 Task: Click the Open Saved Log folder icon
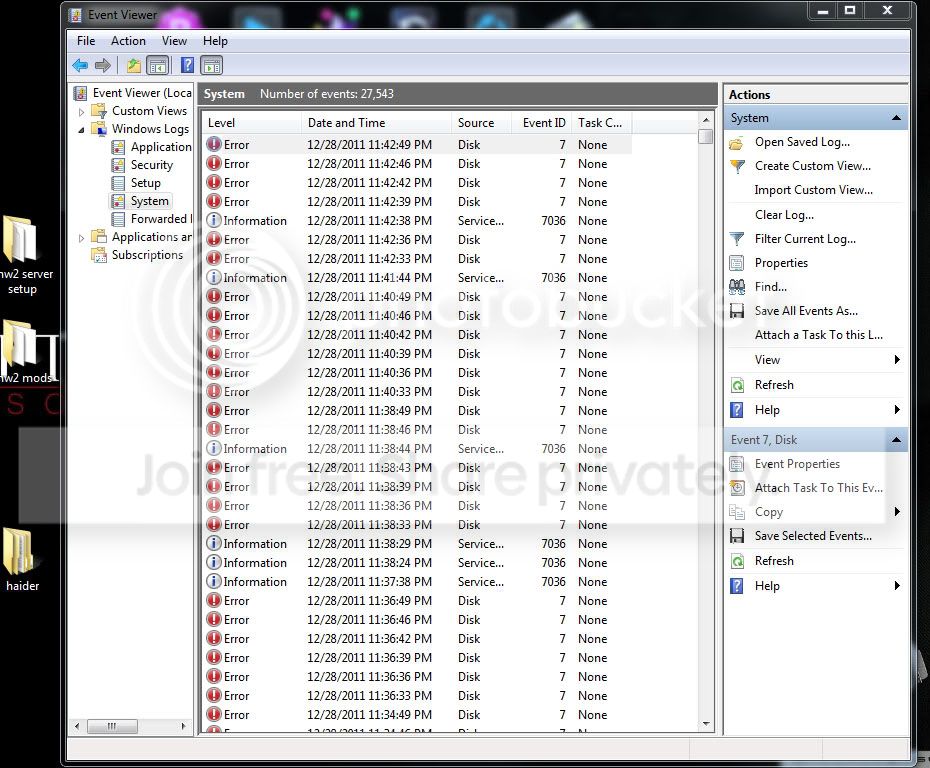click(737, 142)
